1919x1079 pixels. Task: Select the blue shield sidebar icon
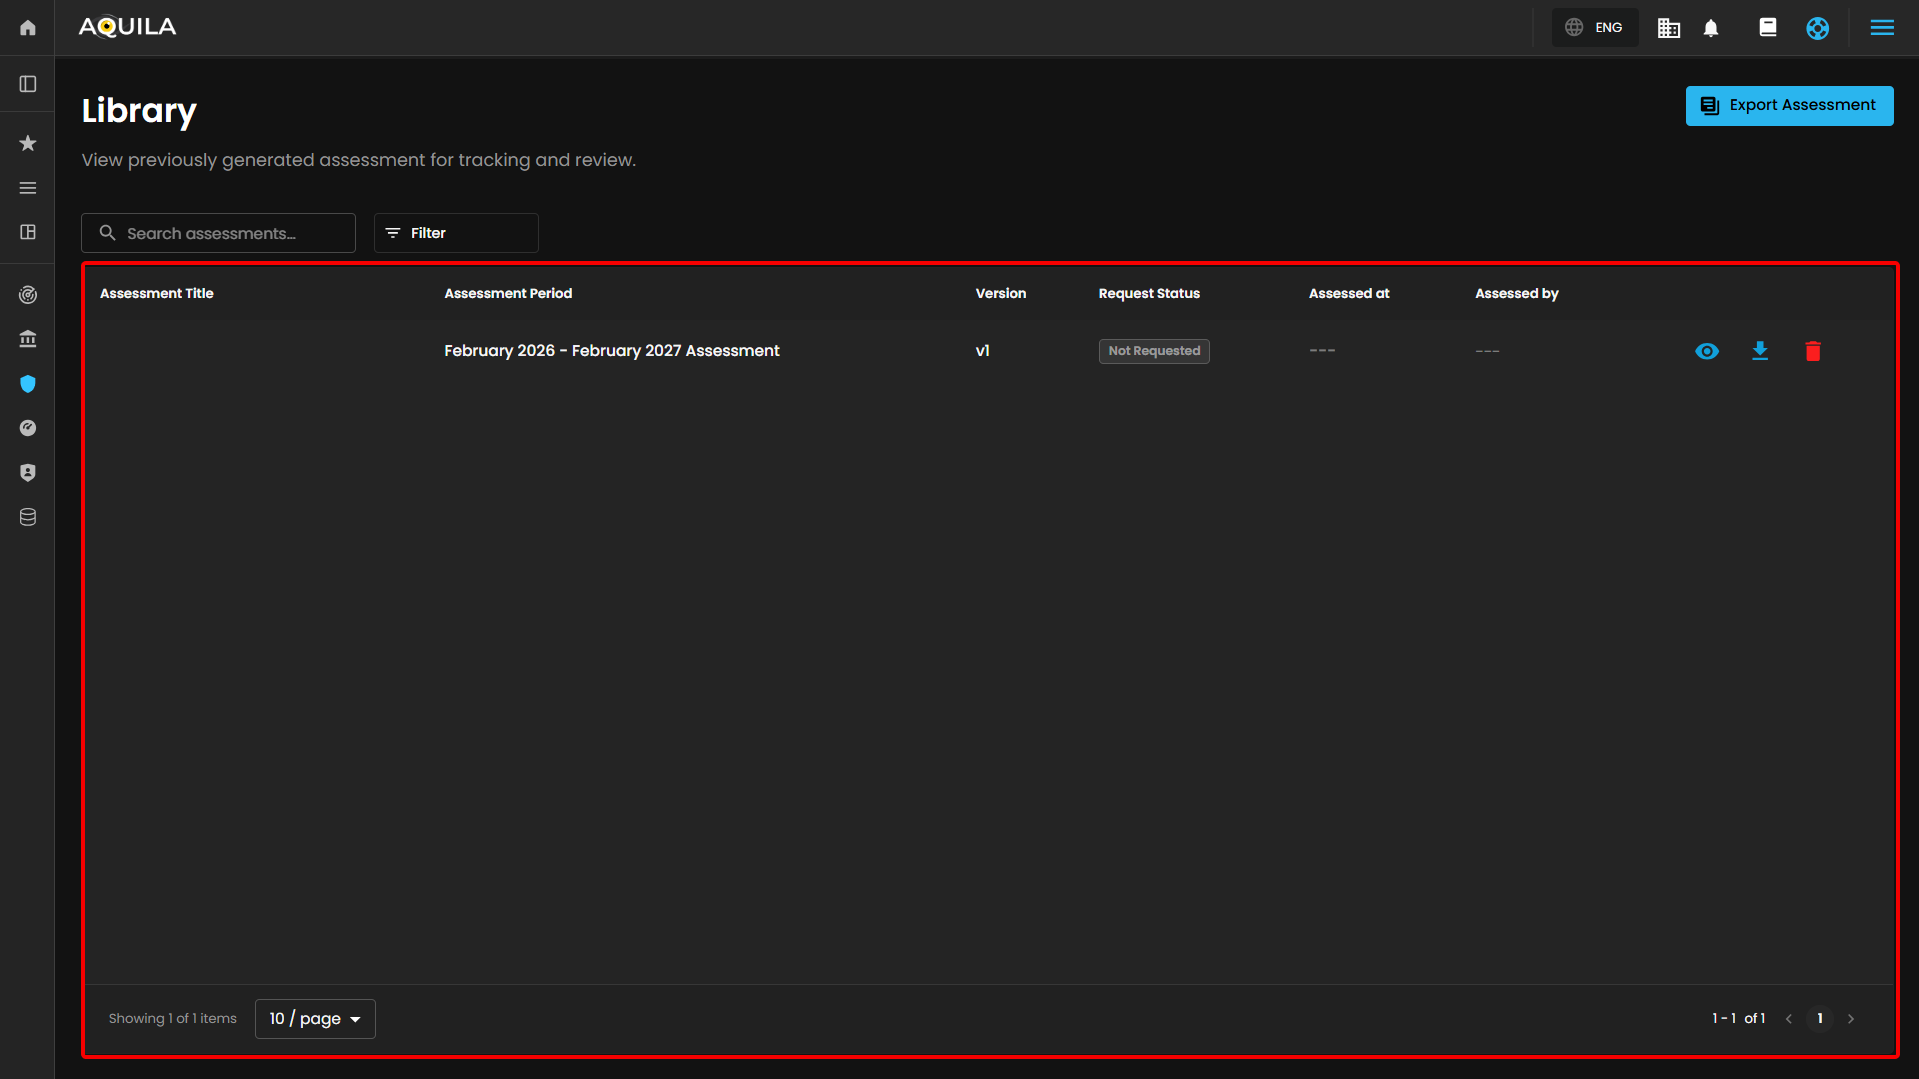click(28, 384)
